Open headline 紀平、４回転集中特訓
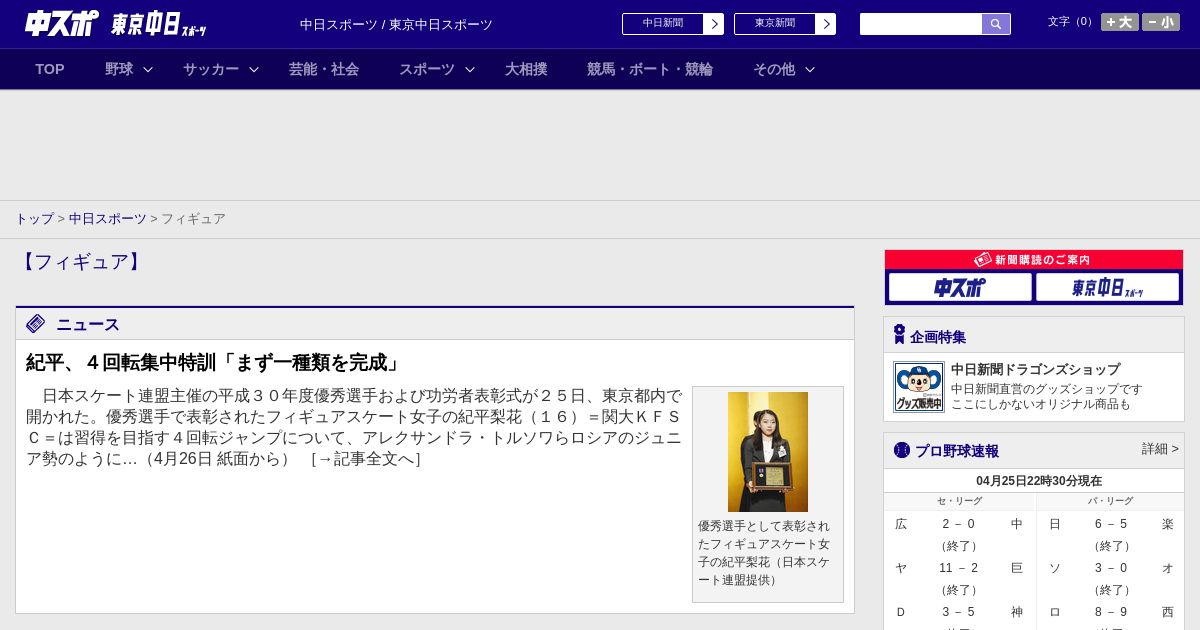Image resolution: width=1200 pixels, height=630 pixels. tap(214, 362)
